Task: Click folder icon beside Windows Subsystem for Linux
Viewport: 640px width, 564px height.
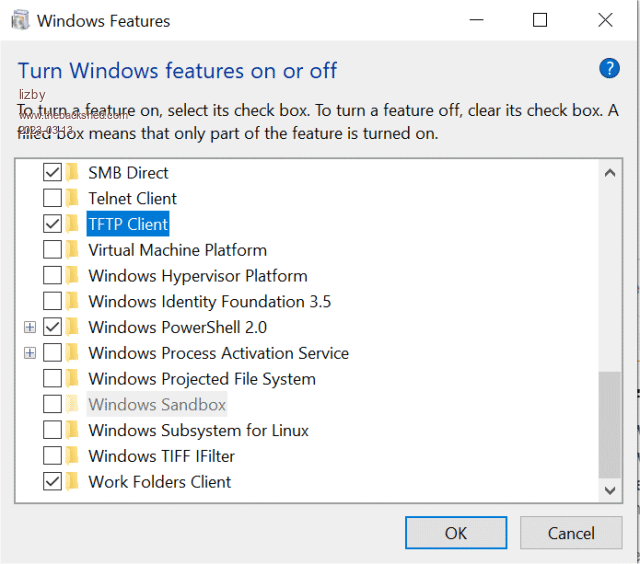Action: (x=73, y=430)
